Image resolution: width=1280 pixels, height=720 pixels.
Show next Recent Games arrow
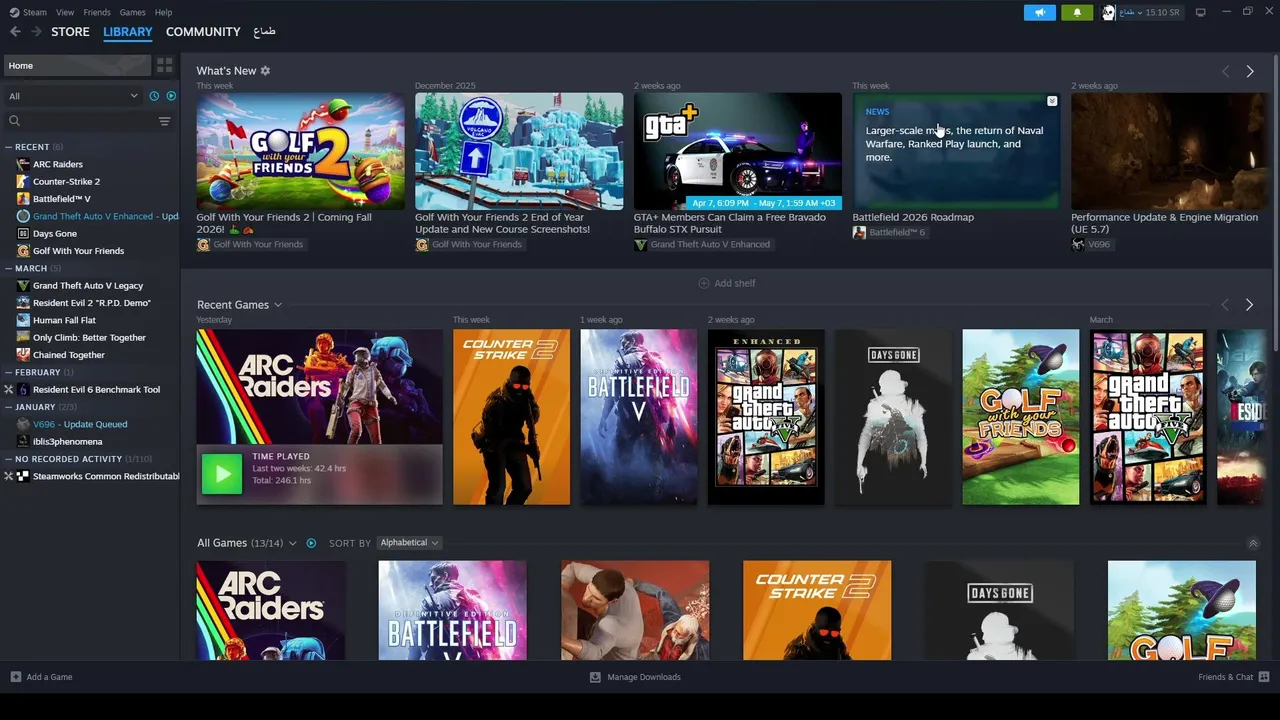point(1250,305)
